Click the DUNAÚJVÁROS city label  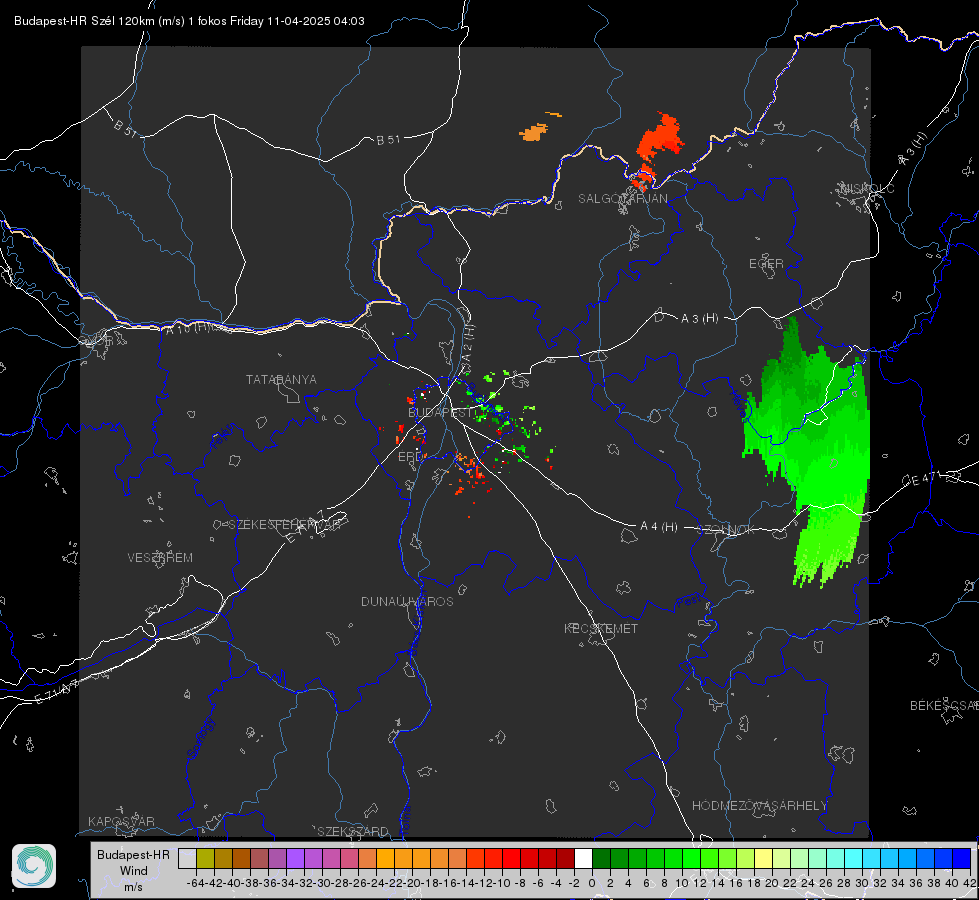click(407, 601)
